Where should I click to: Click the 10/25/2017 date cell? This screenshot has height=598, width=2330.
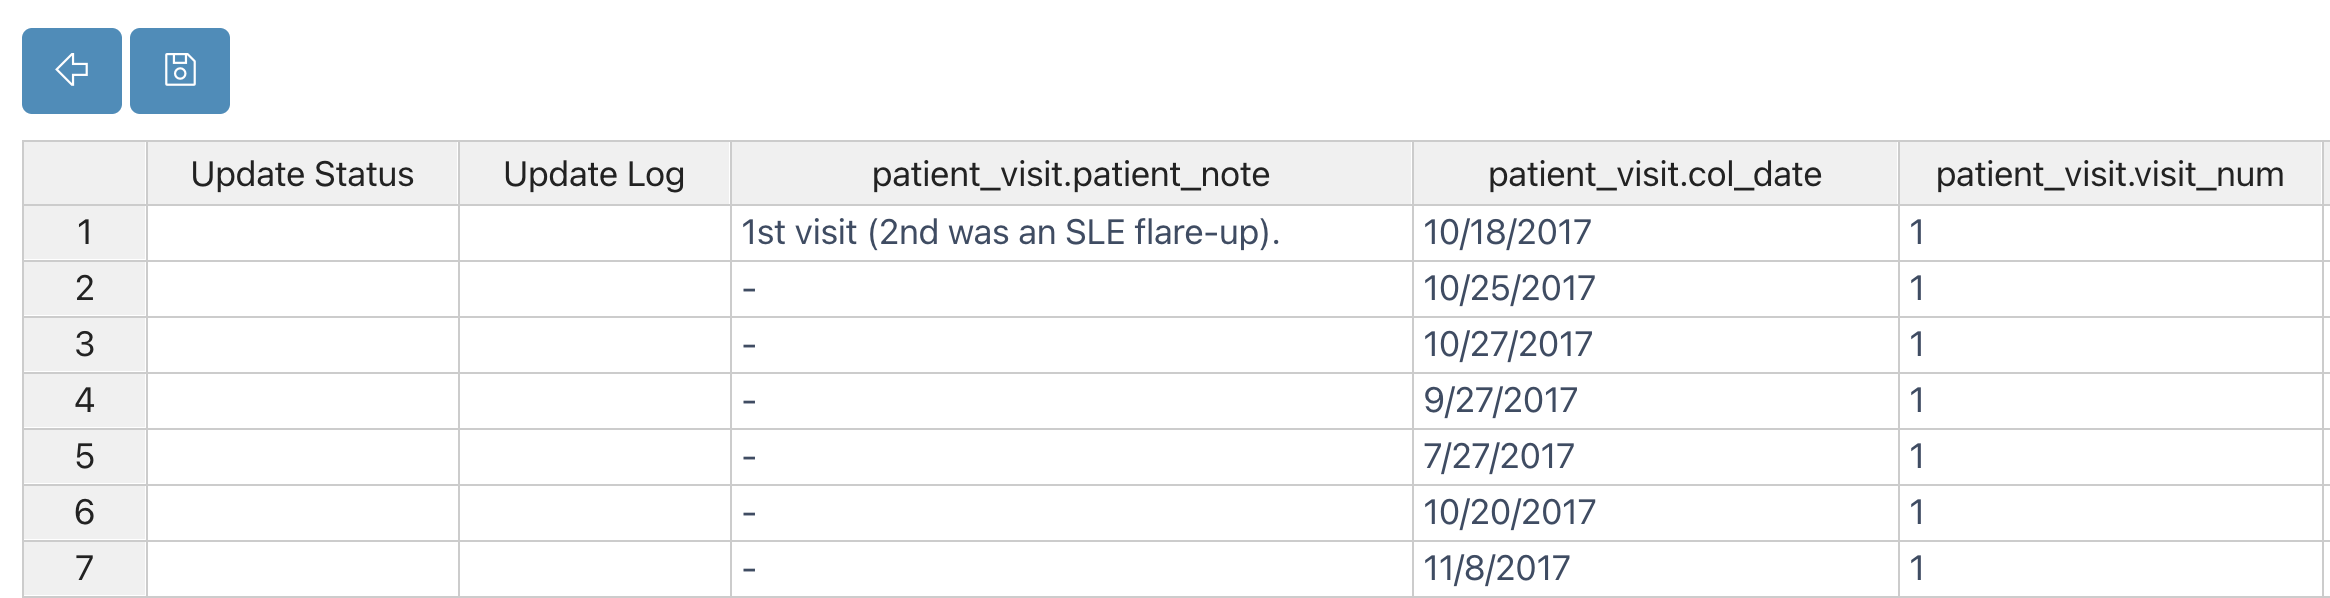1656,289
